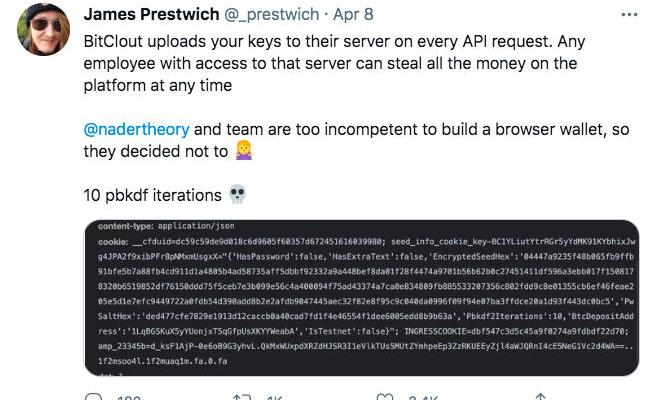The height and width of the screenshot is (400, 658).
Task: Click the 1K retweet count
Action: coord(272,398)
